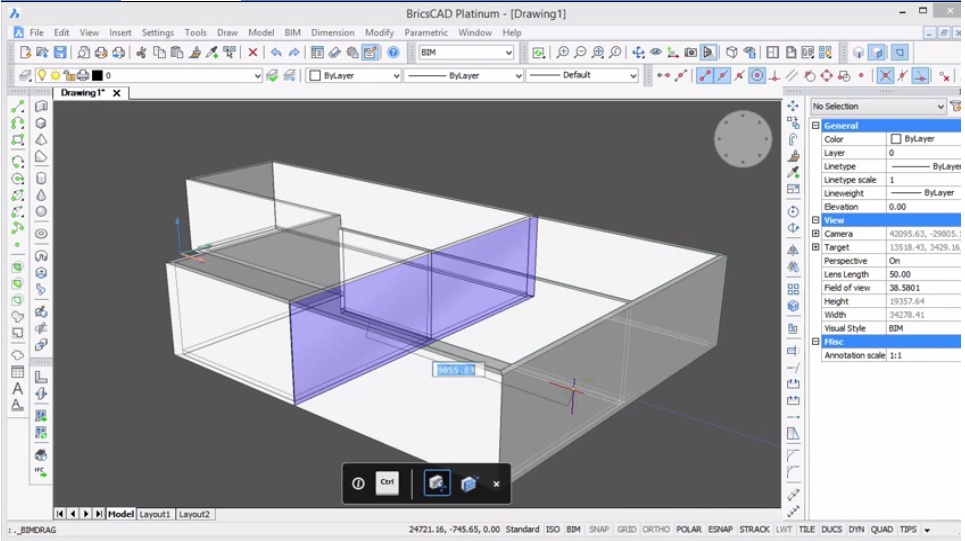965x541 pixels.
Task: Toggle SNAP in status bar
Action: coord(598,529)
